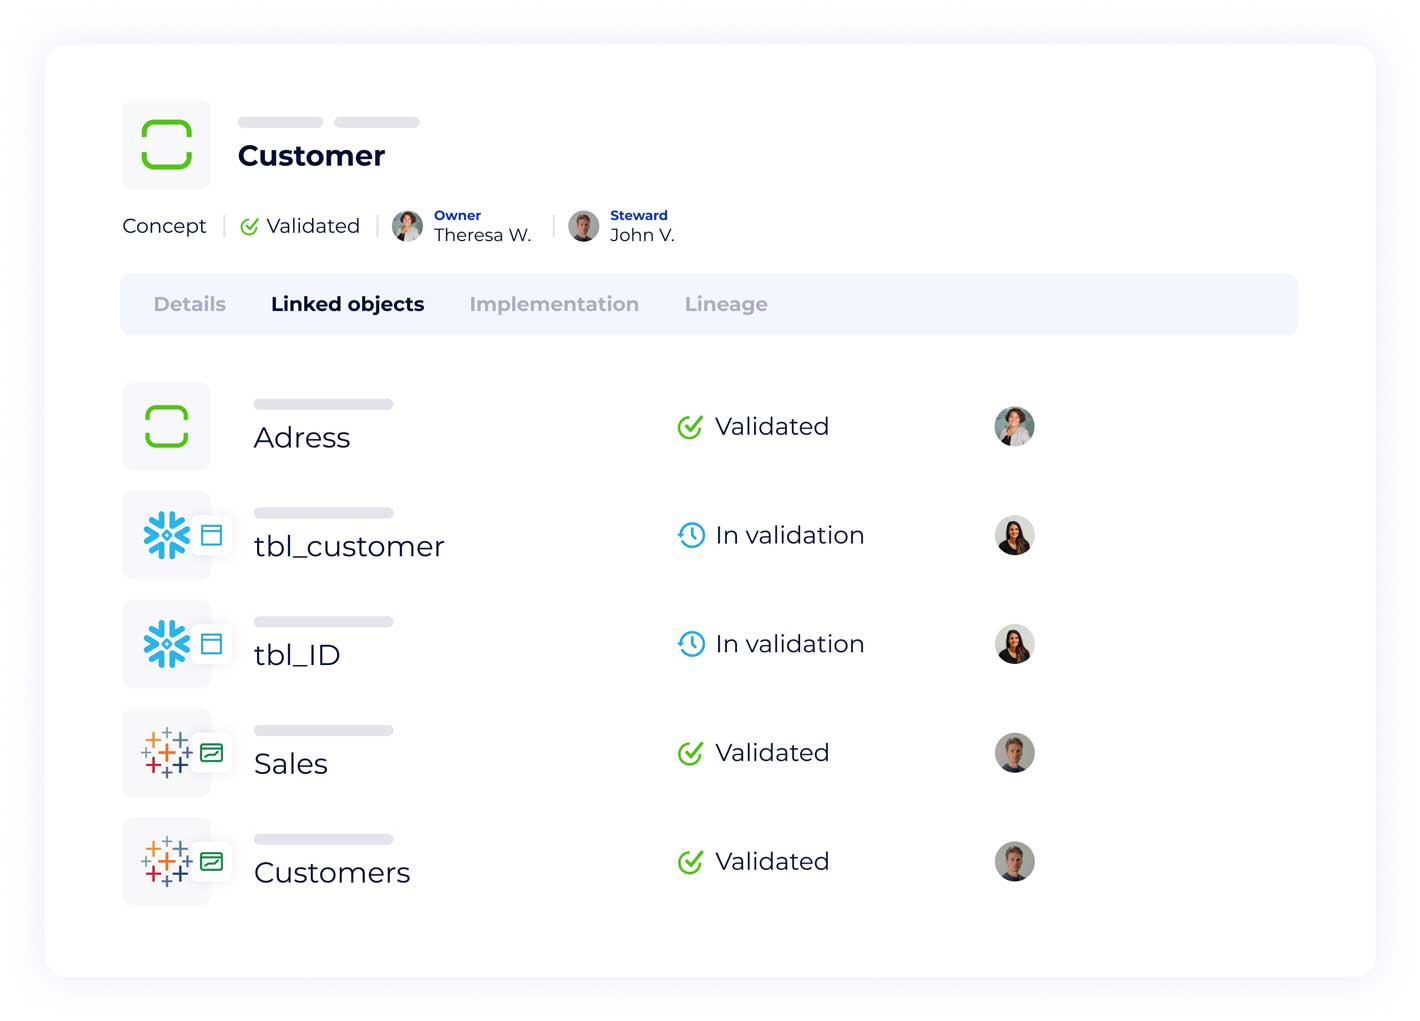Click the table type icon beside tbl_ID
Screen dimensions: 1420x1021
click(212, 644)
